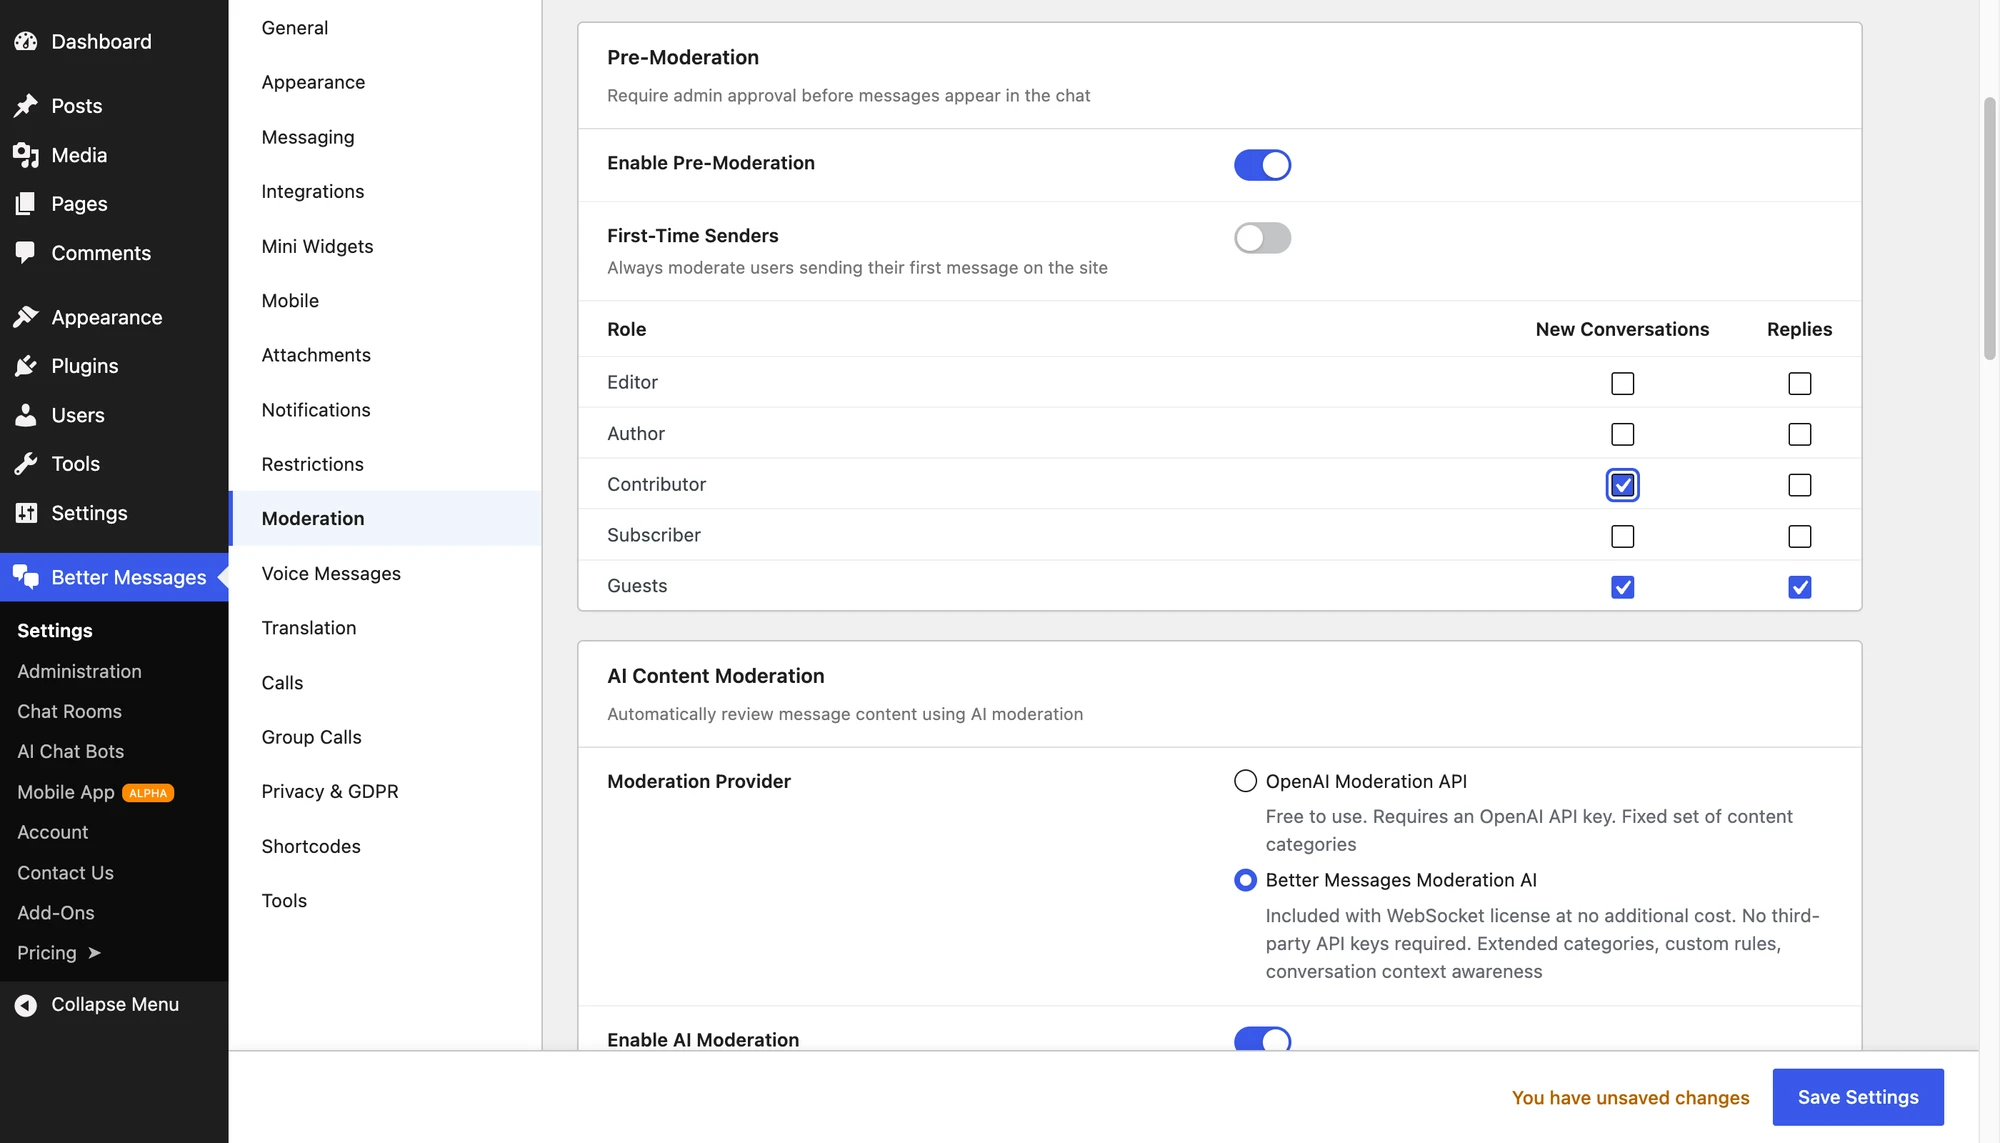2000x1143 pixels.
Task: Open the Group Calls settings tab
Action: tap(385, 737)
